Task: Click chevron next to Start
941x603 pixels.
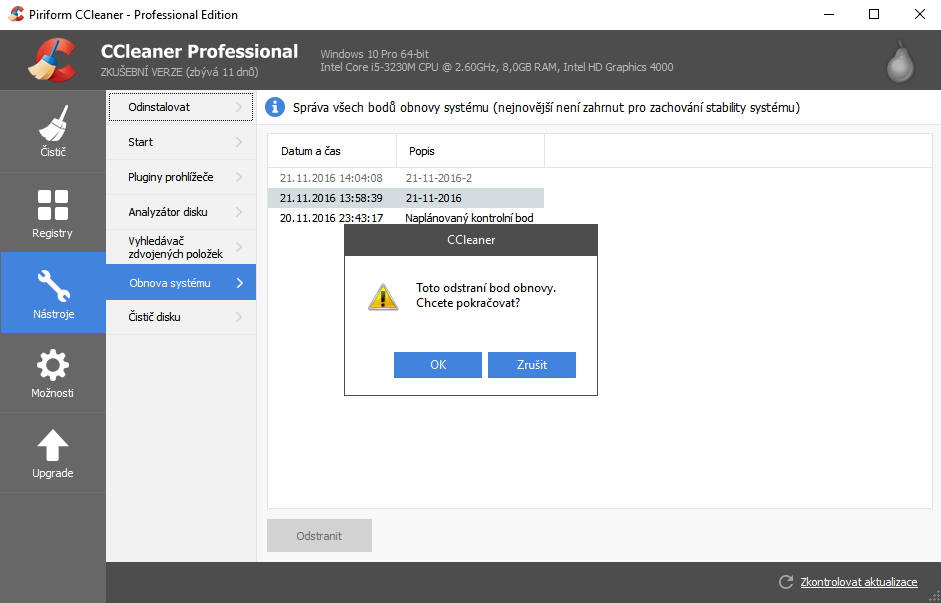Action: [239, 142]
